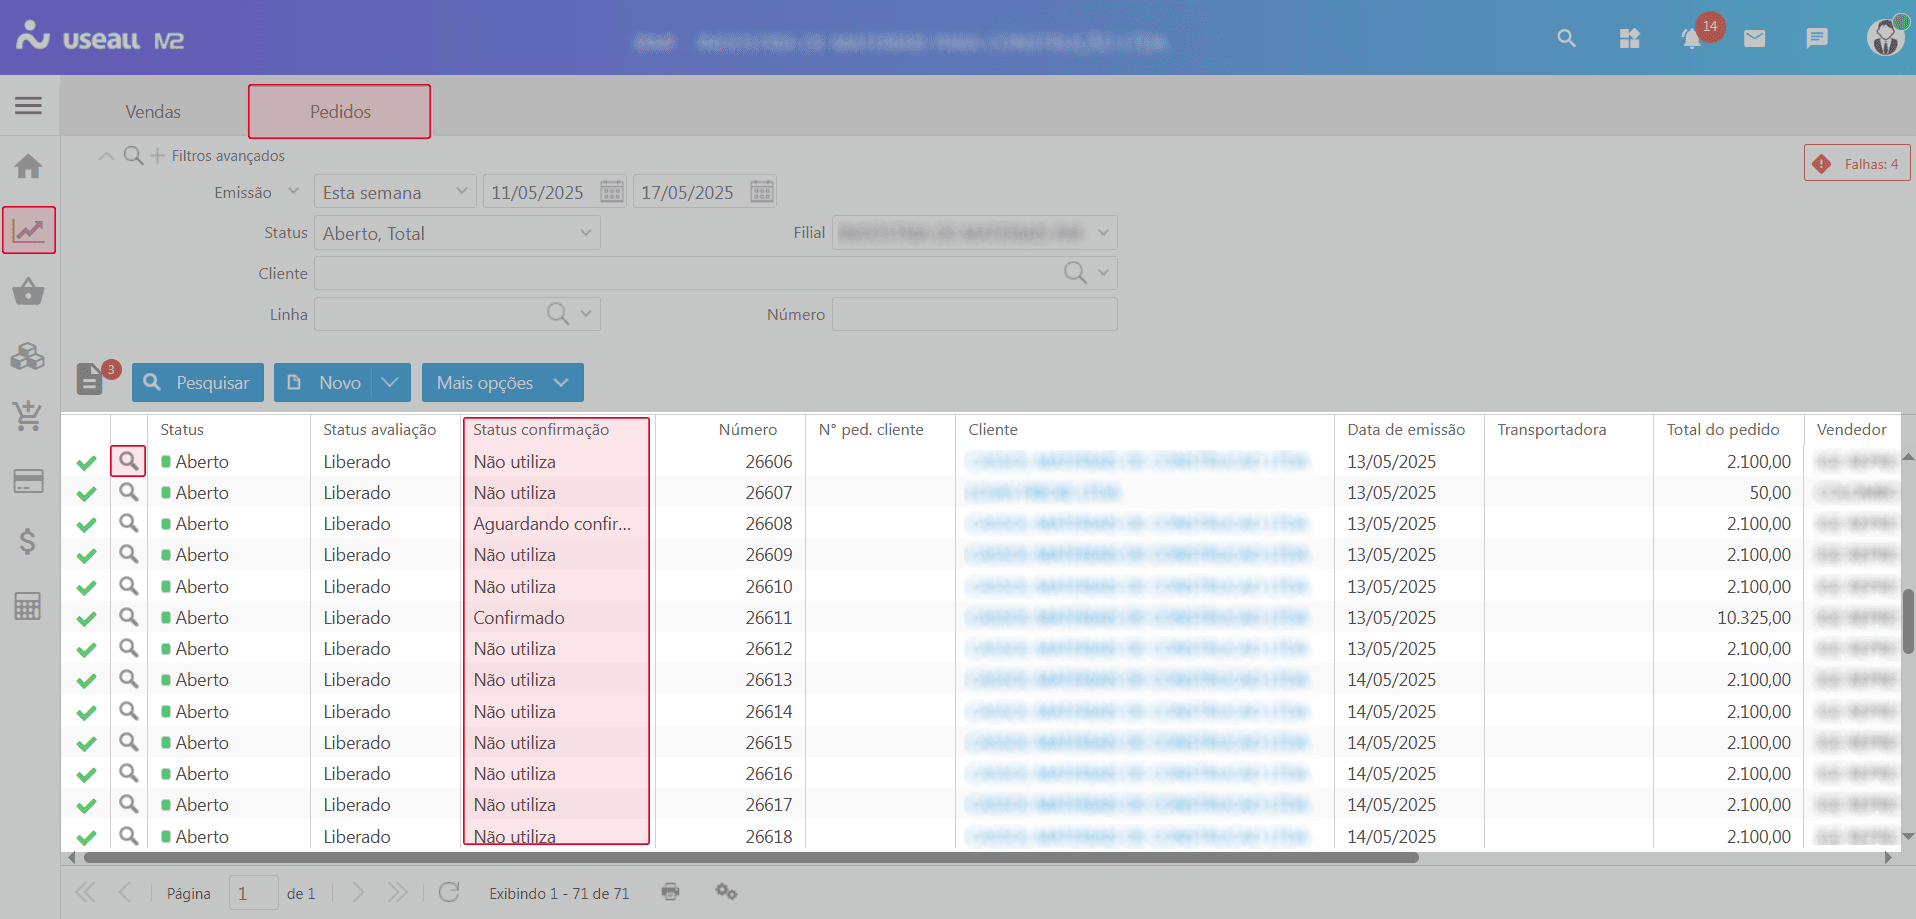Toggle the green checkmark for order 26611

(x=87, y=619)
